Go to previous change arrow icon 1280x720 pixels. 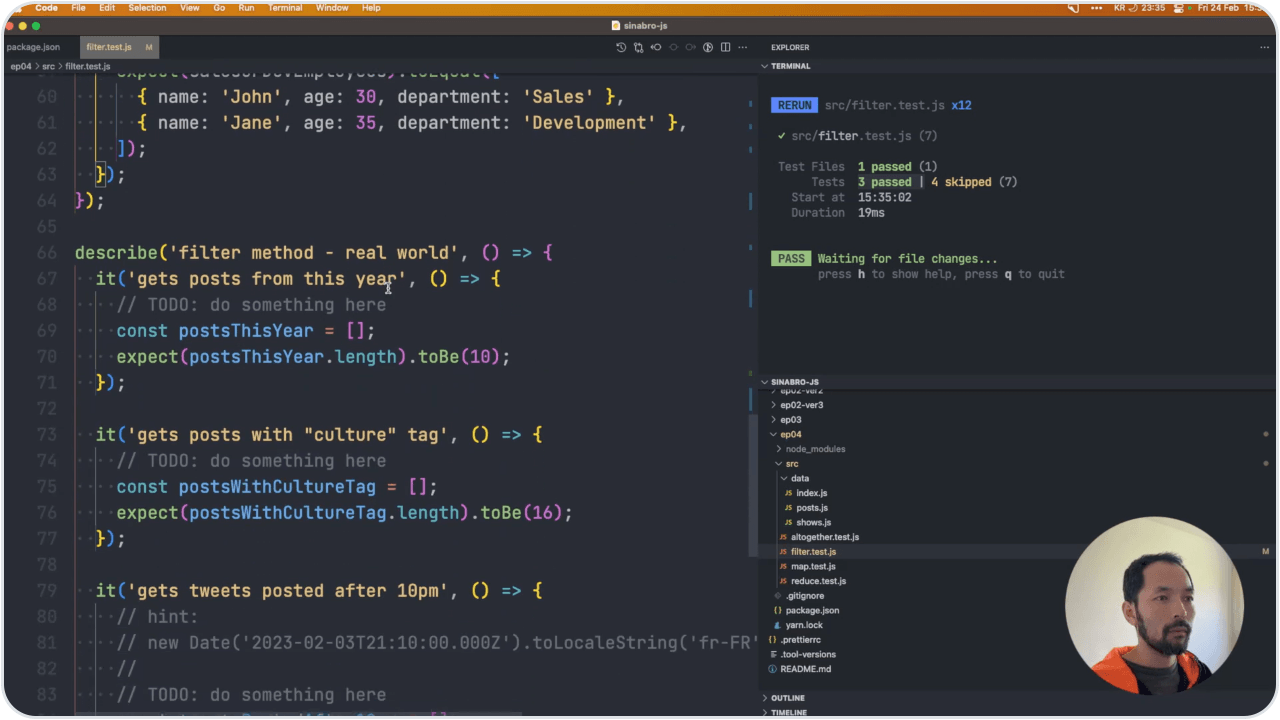pyautogui.click(x=656, y=47)
